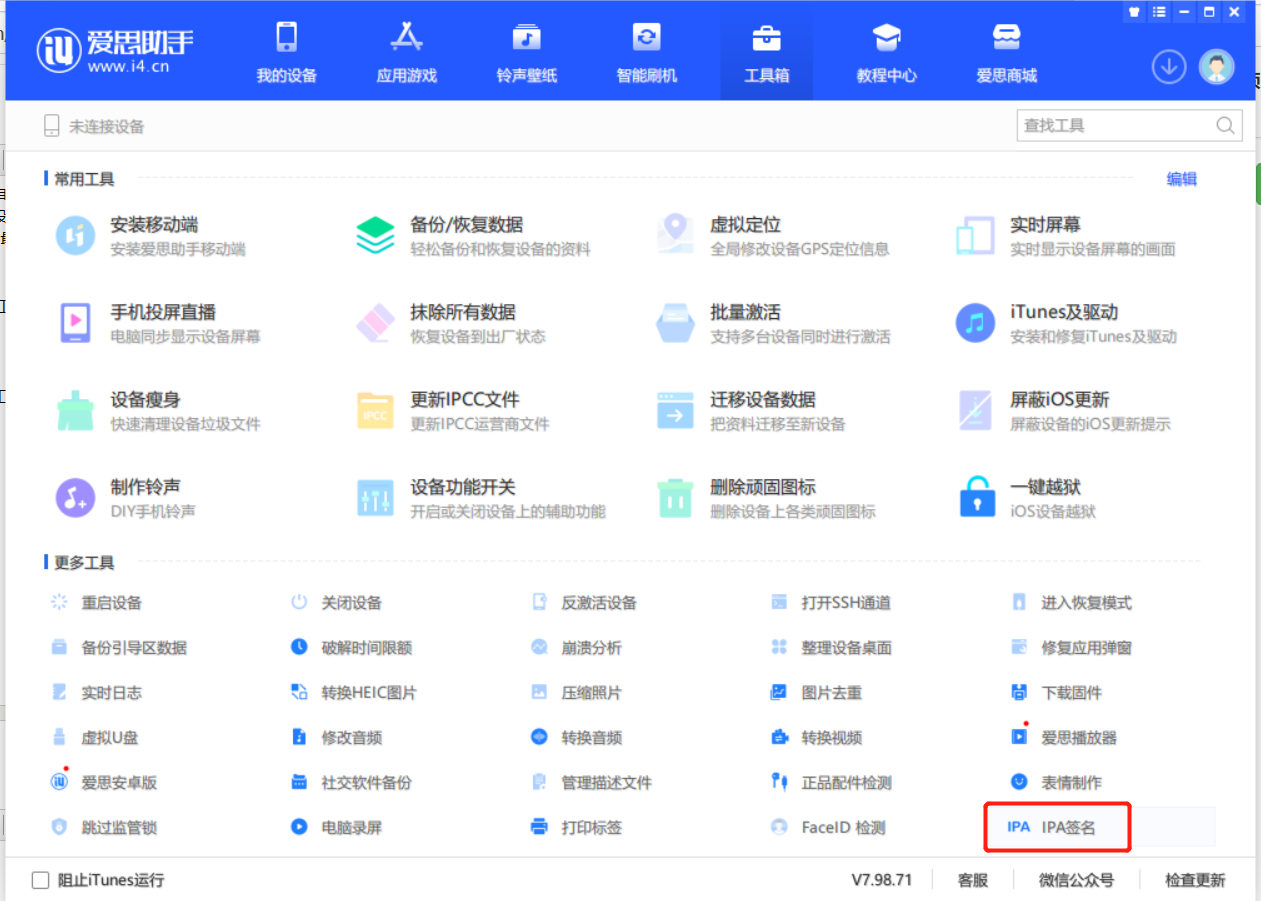
Task: Launch the 一键越狱 lock icon
Action: (x=977, y=498)
